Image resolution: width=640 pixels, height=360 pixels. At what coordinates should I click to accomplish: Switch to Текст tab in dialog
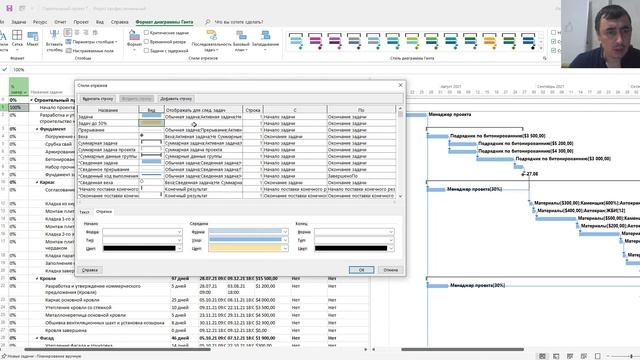coord(84,212)
